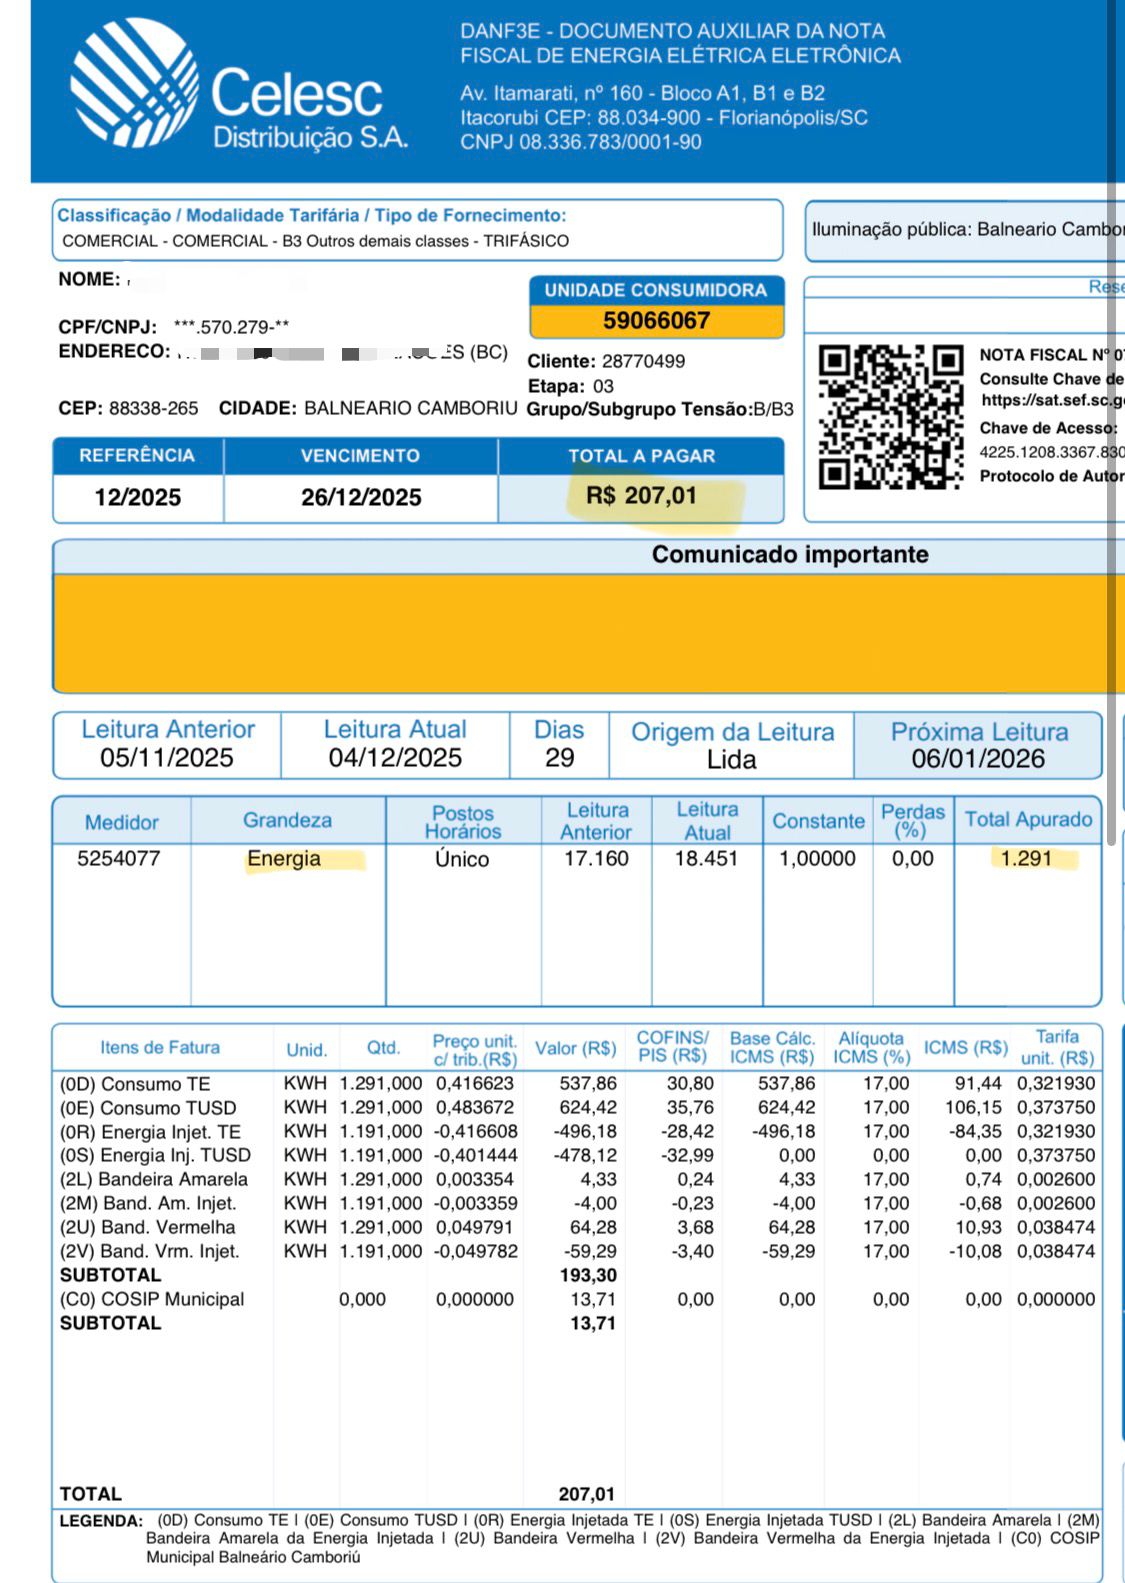Click the masked CPF/CNPJ ***.570.279-**
1125x1583 pixels.
231,327
